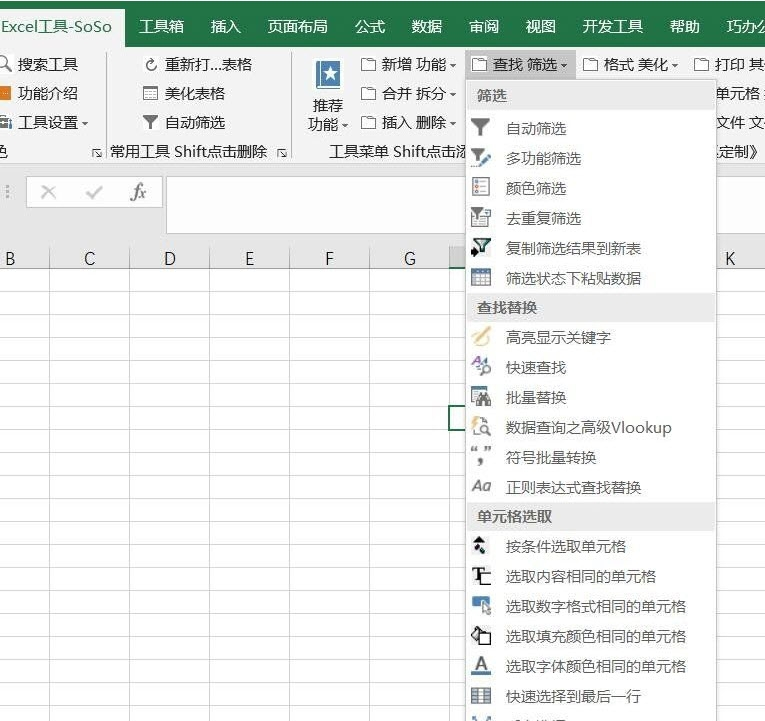This screenshot has width=765, height=721.
Task: Click the formula bar confirm checkmark
Action: click(x=94, y=192)
